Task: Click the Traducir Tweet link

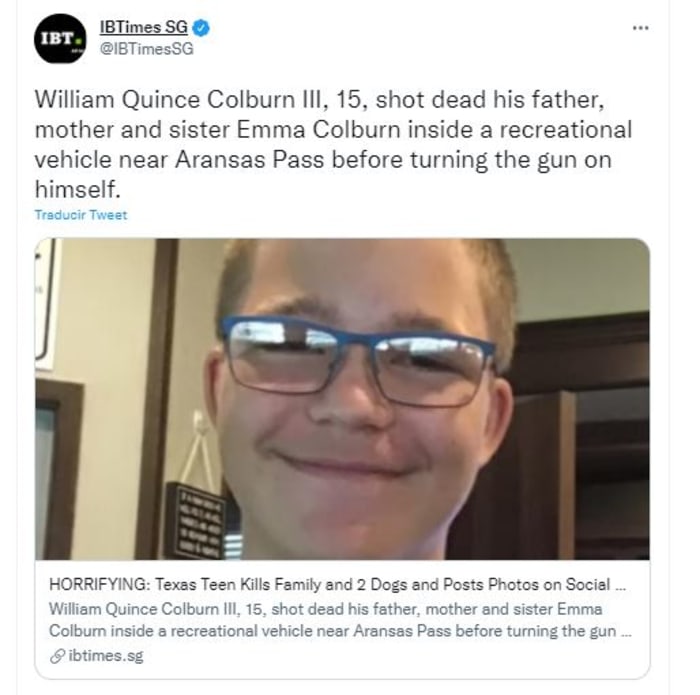Action: (81, 215)
